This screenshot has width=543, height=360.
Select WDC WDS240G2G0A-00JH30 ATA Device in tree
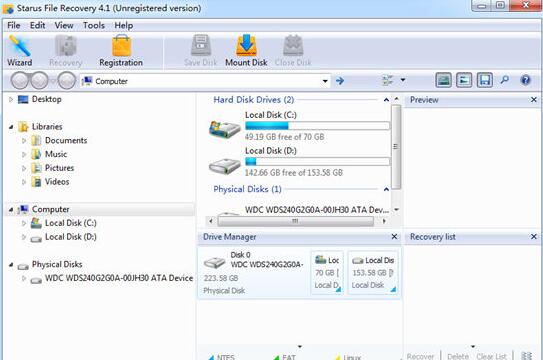pos(119,278)
